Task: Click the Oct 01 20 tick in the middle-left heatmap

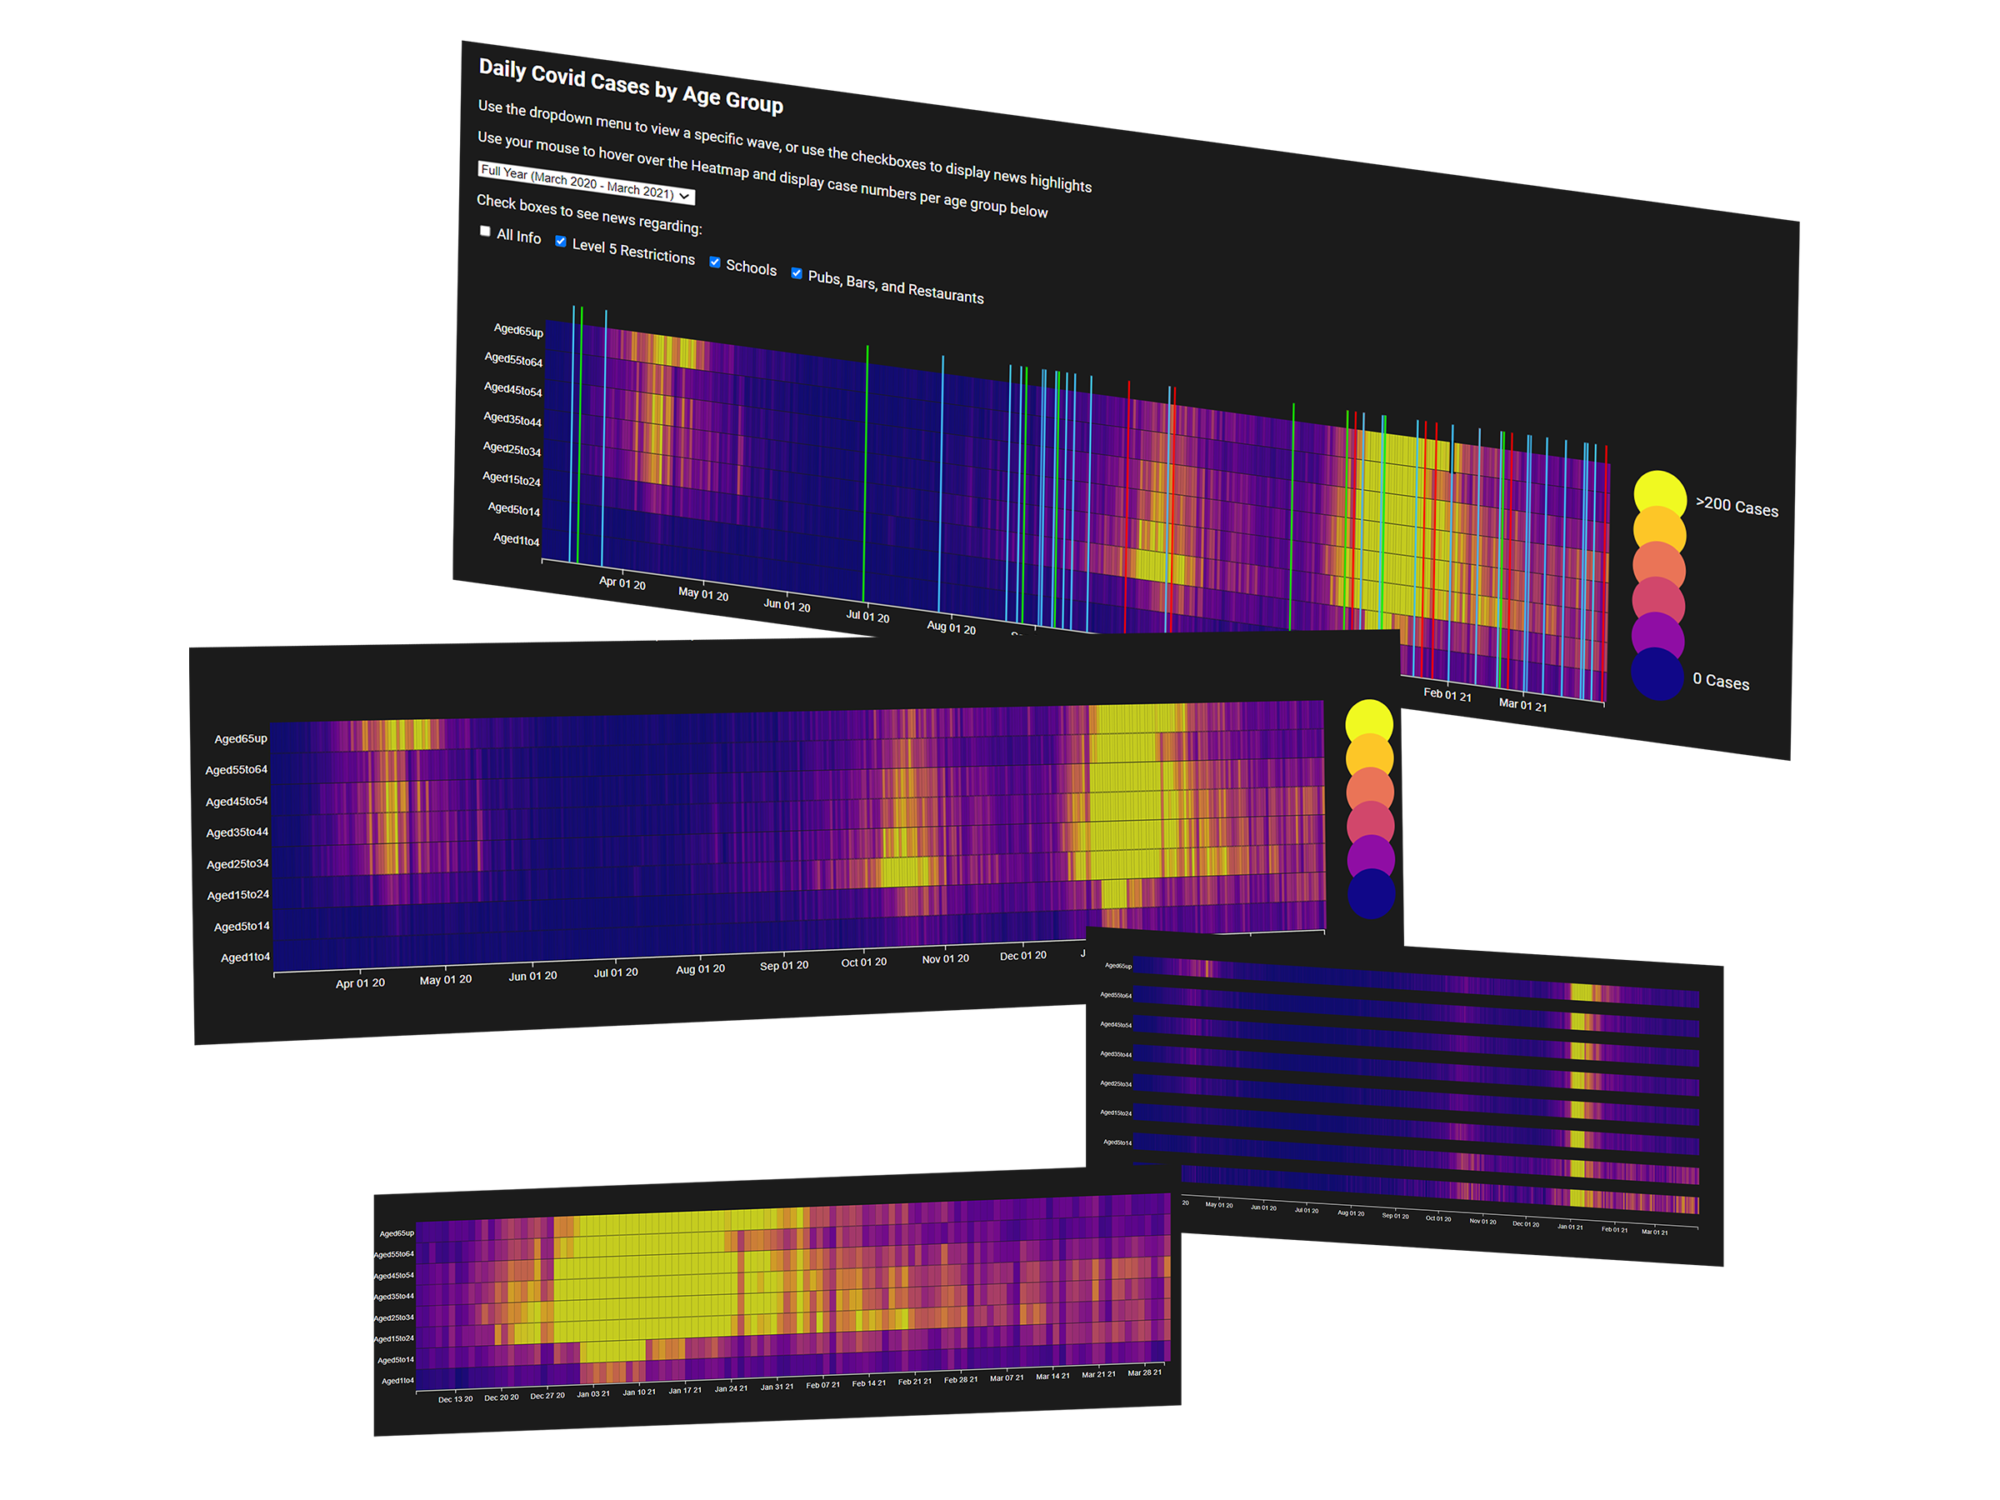Action: [x=864, y=962]
